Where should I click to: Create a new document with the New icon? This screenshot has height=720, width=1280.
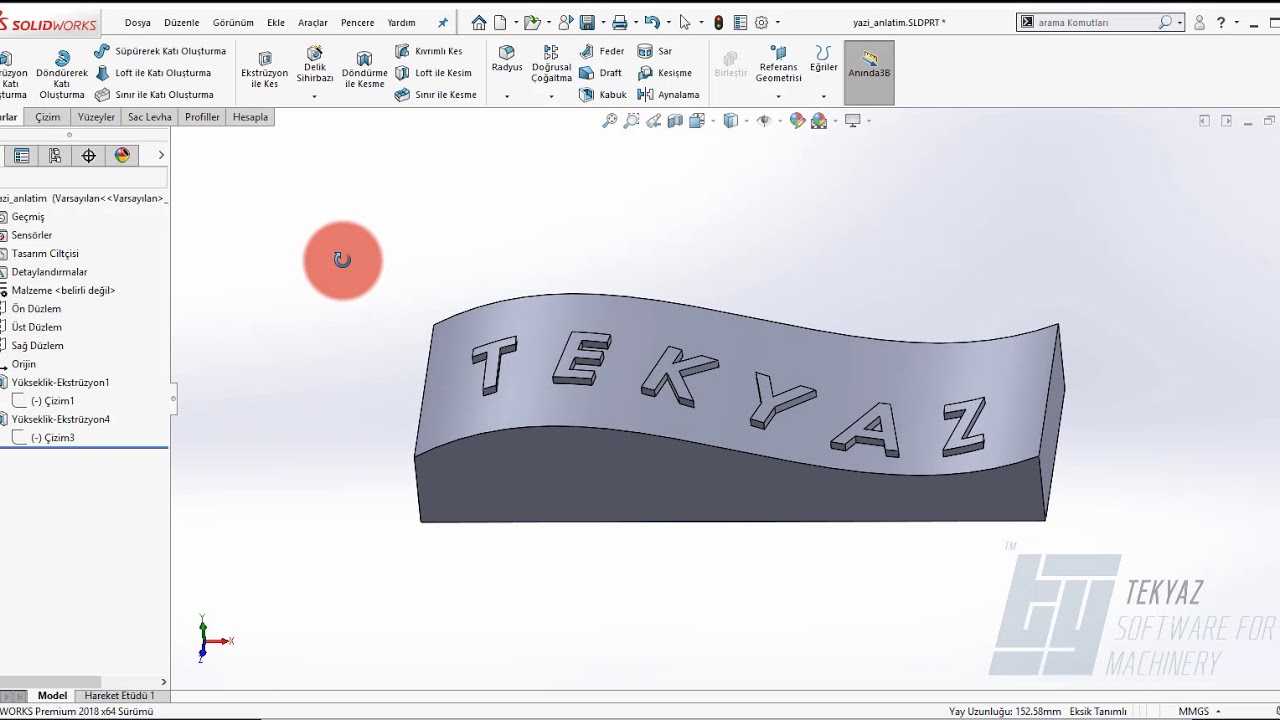pyautogui.click(x=500, y=22)
